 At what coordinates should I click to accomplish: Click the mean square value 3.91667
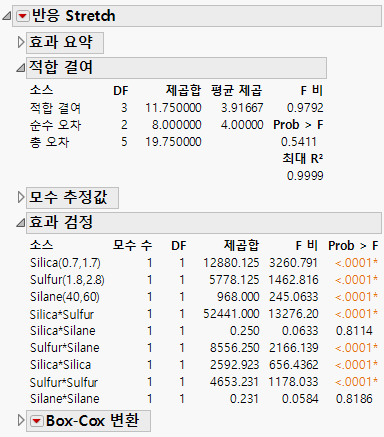[x=242, y=108]
